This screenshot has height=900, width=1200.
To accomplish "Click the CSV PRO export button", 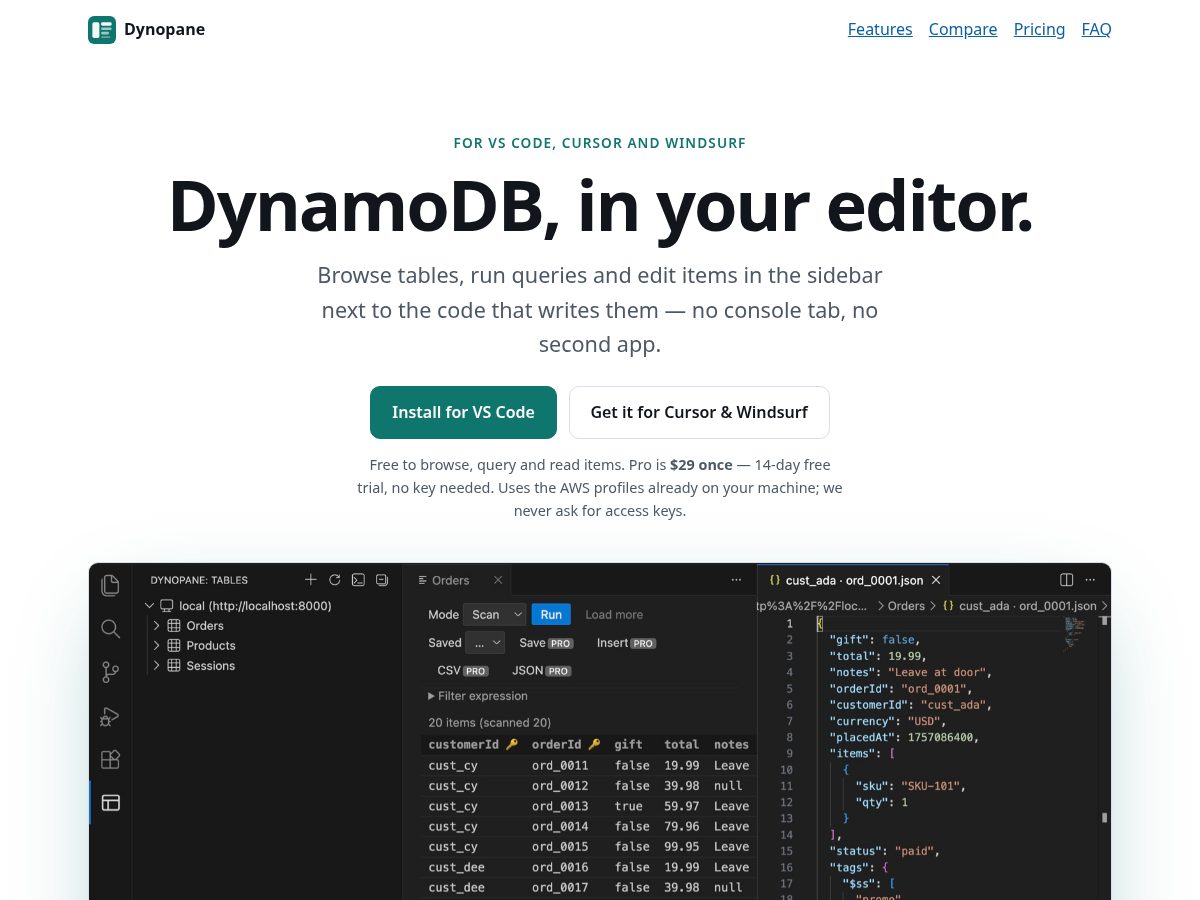I will coord(463,671).
